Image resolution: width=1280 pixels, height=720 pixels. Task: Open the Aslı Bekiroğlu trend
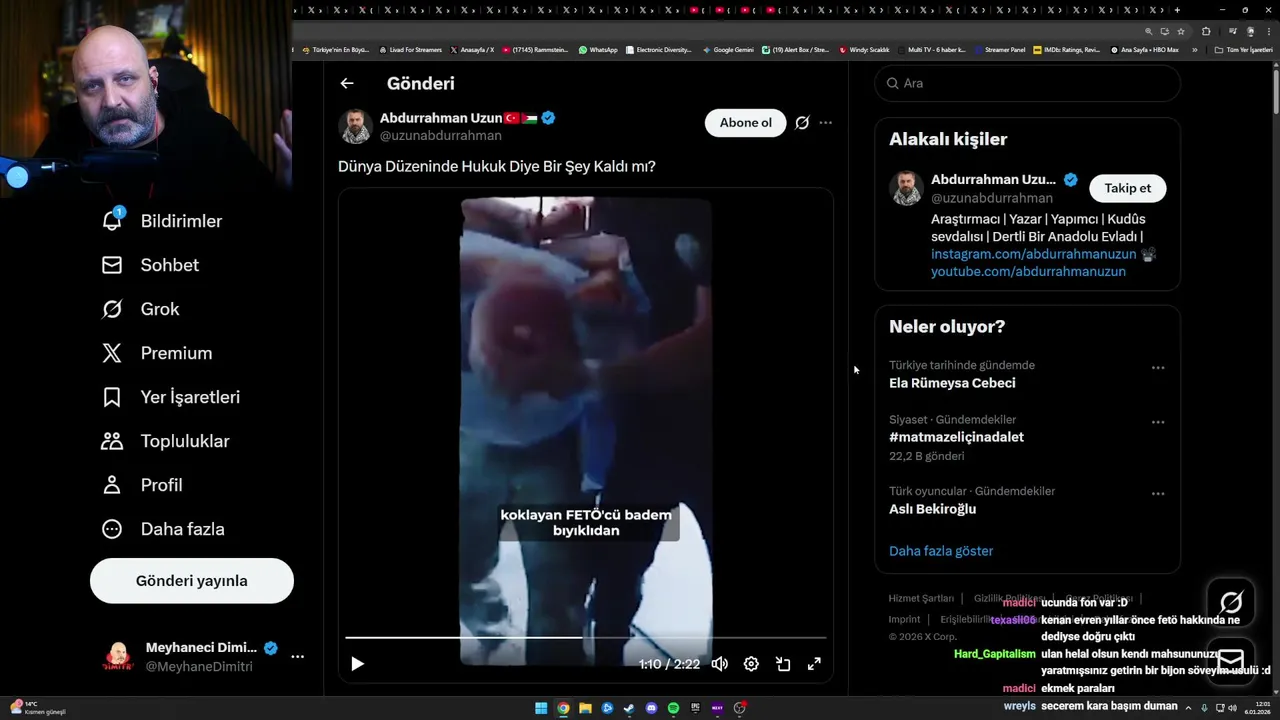point(933,509)
